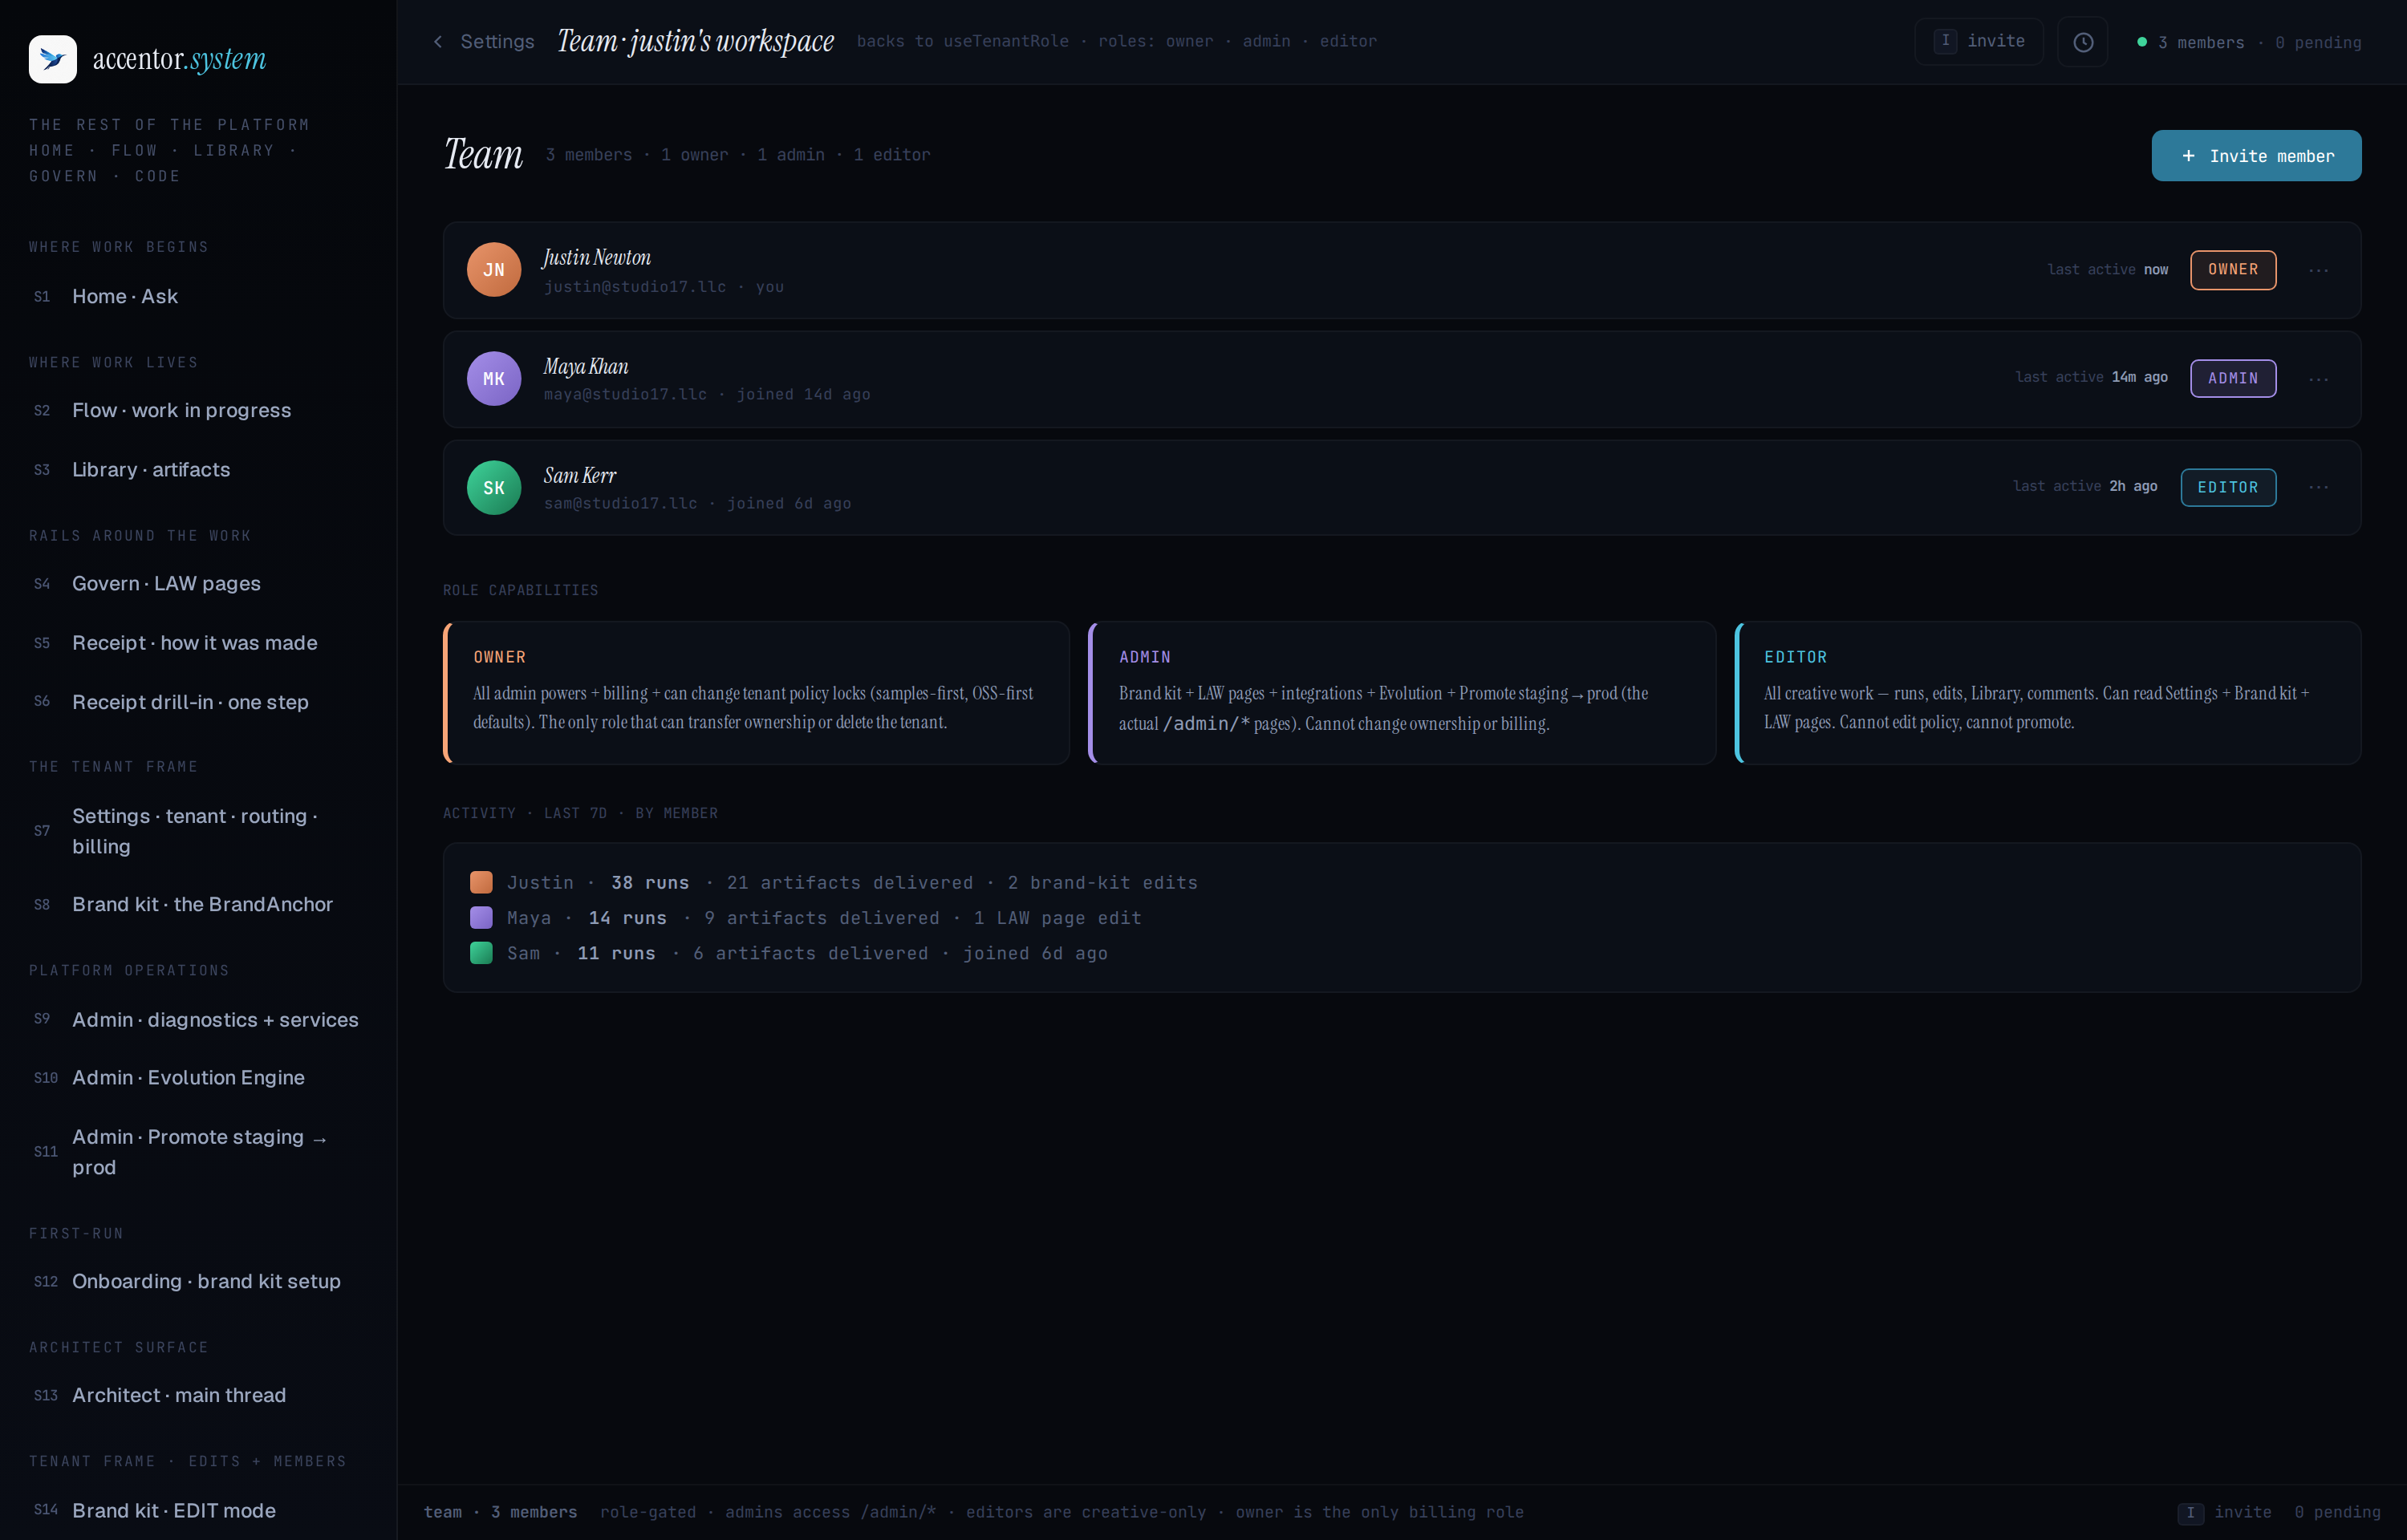The image size is (2407, 1540).
Task: Click the top bar invite shortcut button
Action: (x=1978, y=41)
